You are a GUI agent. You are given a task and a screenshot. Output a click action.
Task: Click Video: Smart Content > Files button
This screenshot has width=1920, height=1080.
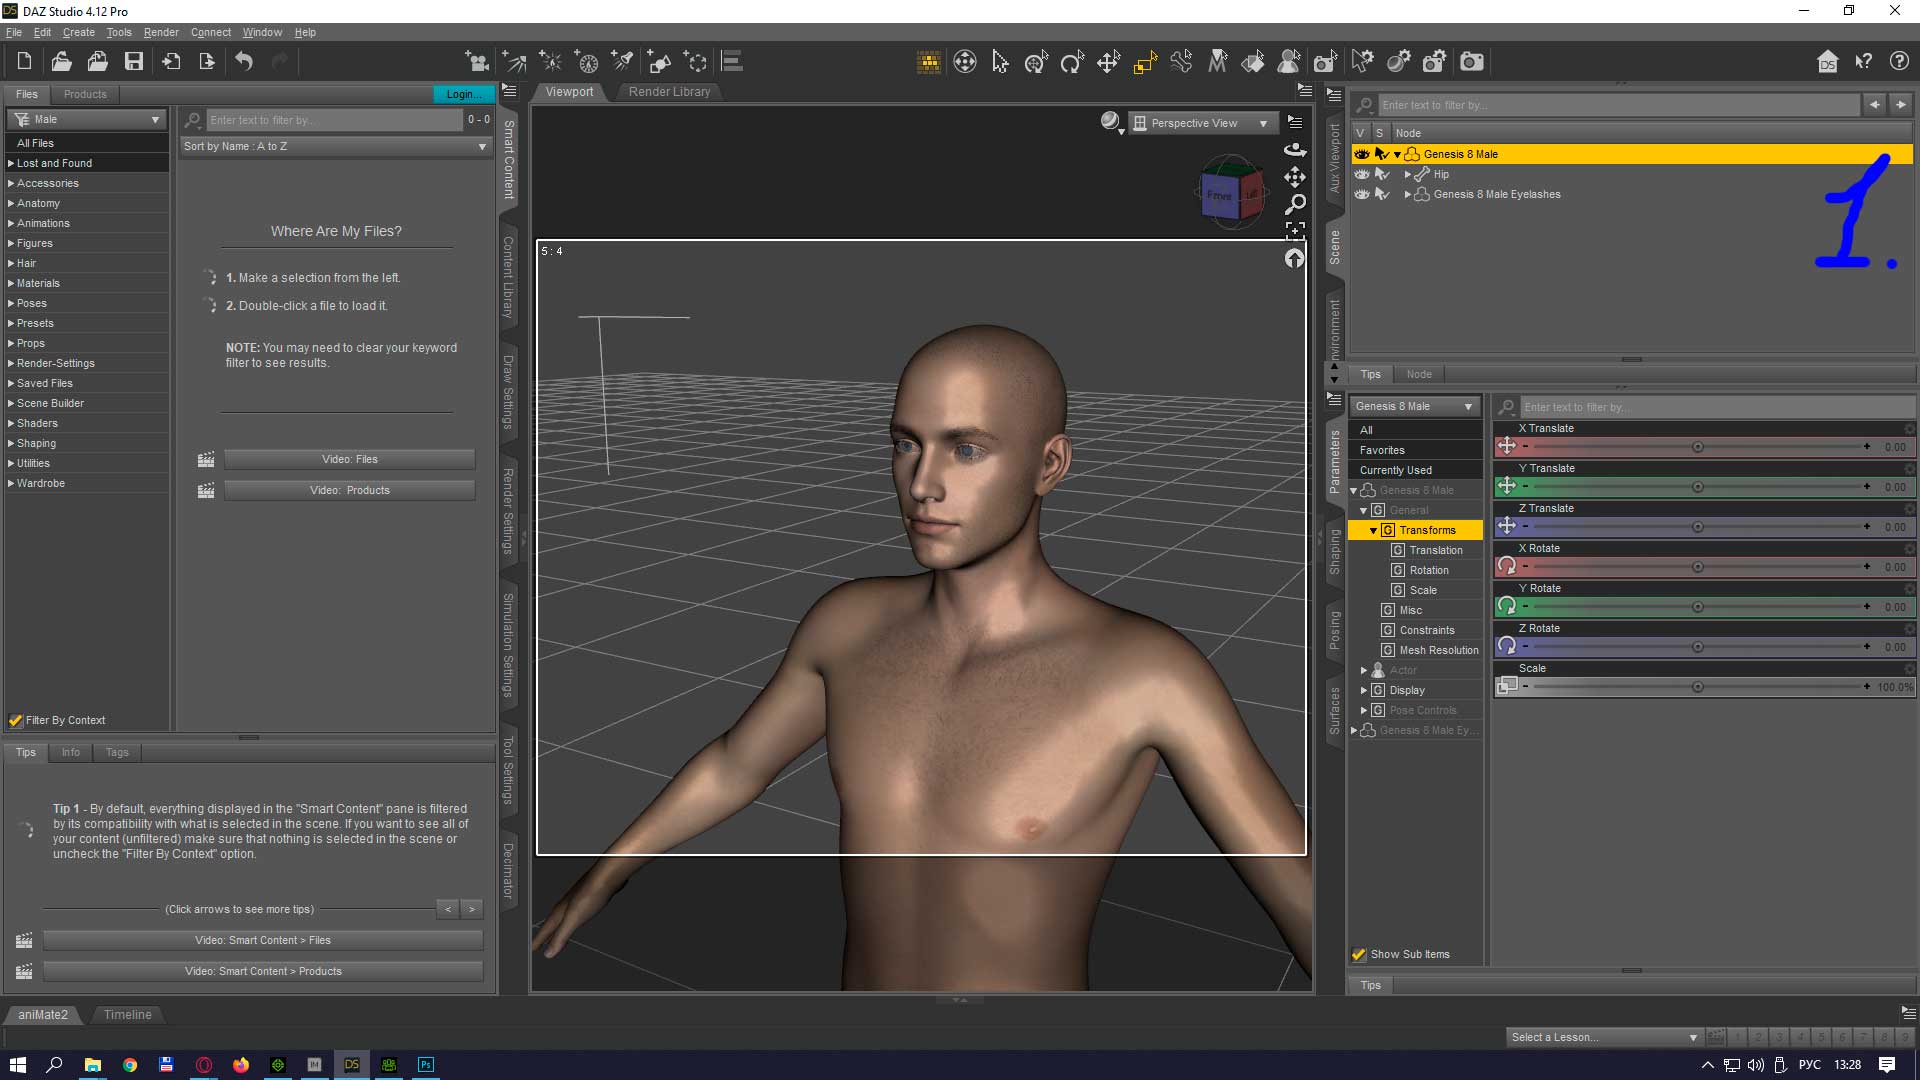click(x=263, y=940)
